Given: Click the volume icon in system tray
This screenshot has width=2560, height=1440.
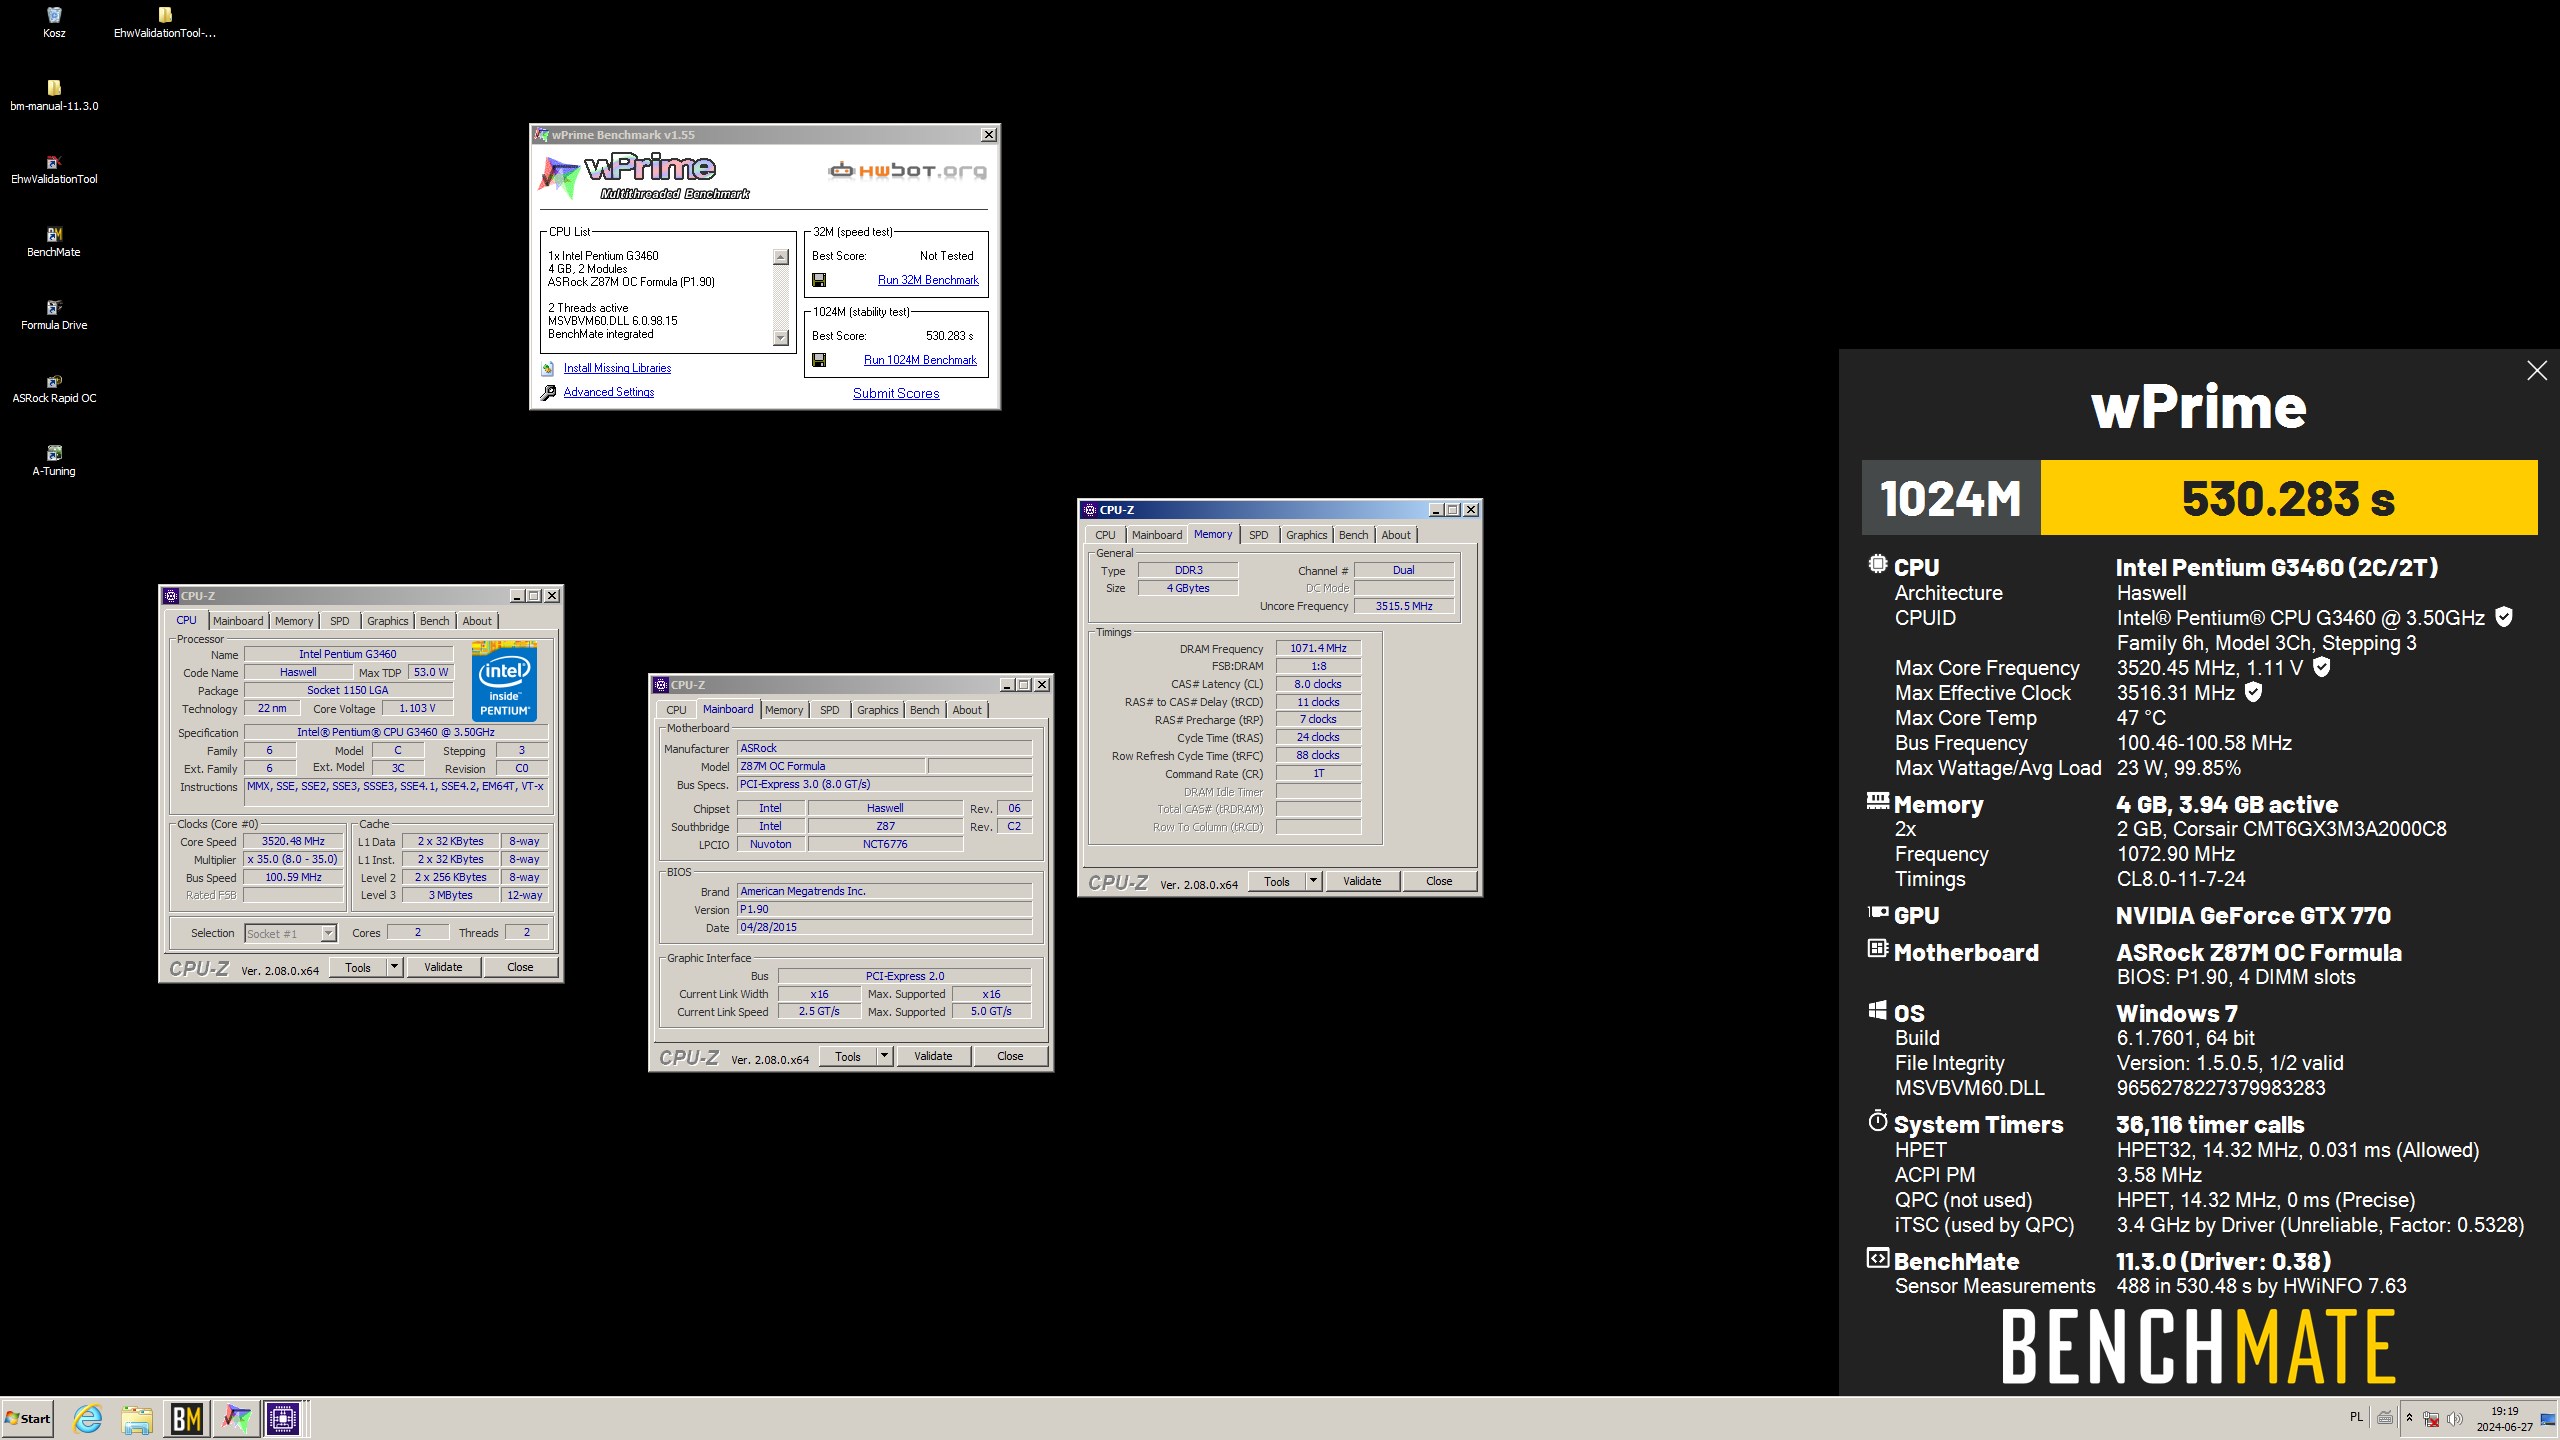Looking at the screenshot, I should (x=2453, y=1418).
